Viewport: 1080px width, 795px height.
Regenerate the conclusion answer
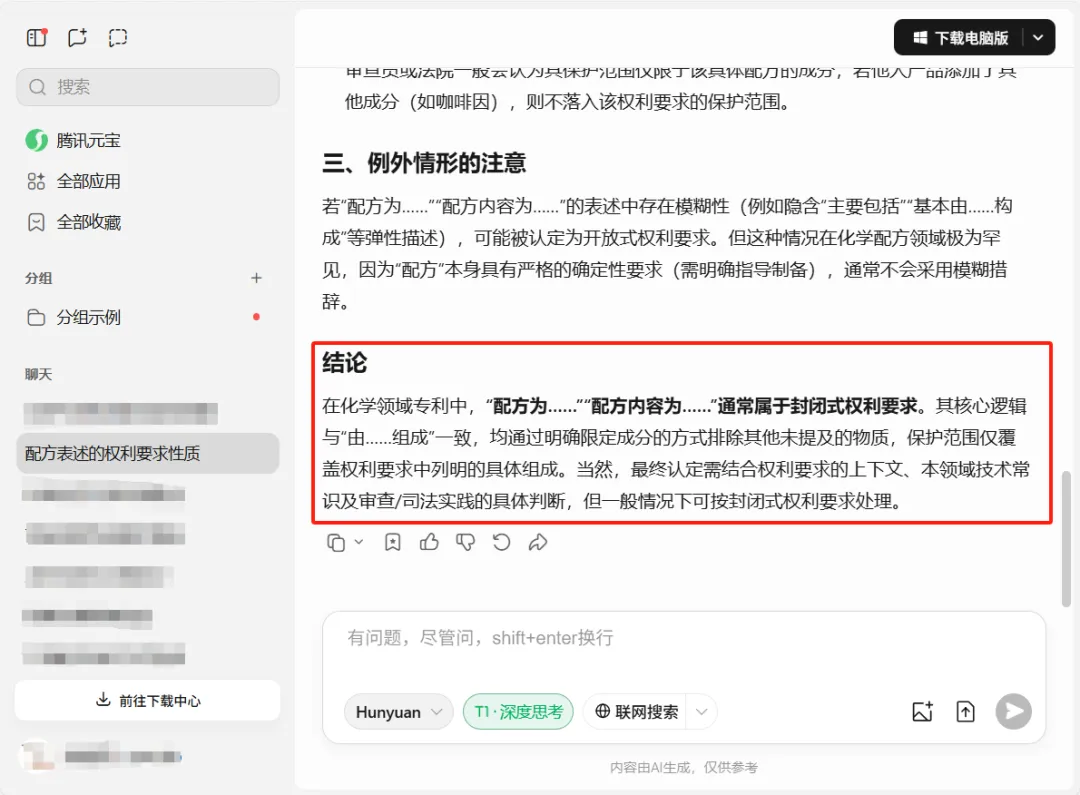[501, 542]
